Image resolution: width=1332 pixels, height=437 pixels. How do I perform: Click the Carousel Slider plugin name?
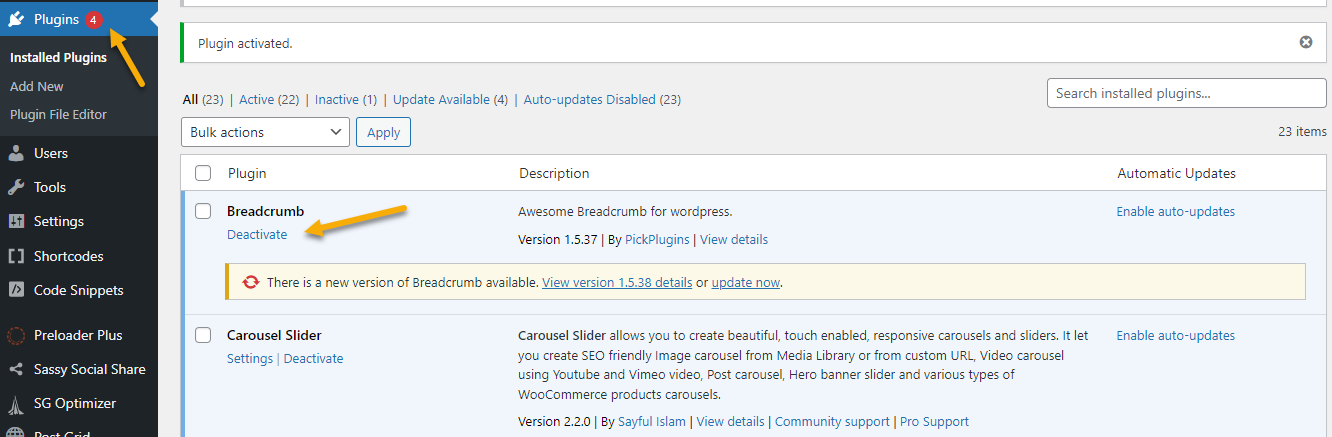(x=274, y=335)
